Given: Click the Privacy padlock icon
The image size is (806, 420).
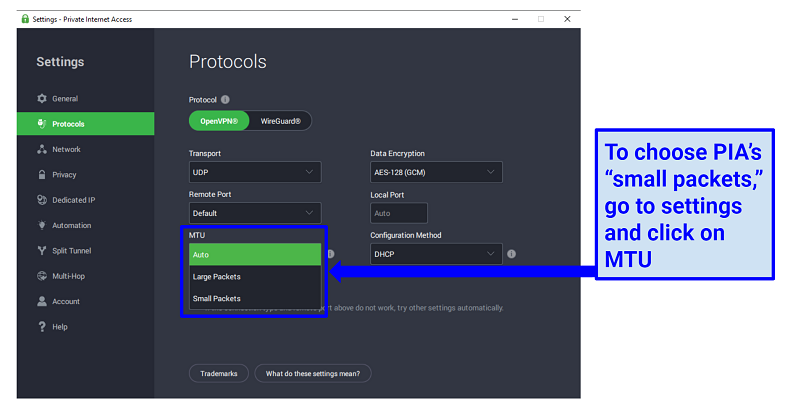Looking at the screenshot, I should coord(42,174).
